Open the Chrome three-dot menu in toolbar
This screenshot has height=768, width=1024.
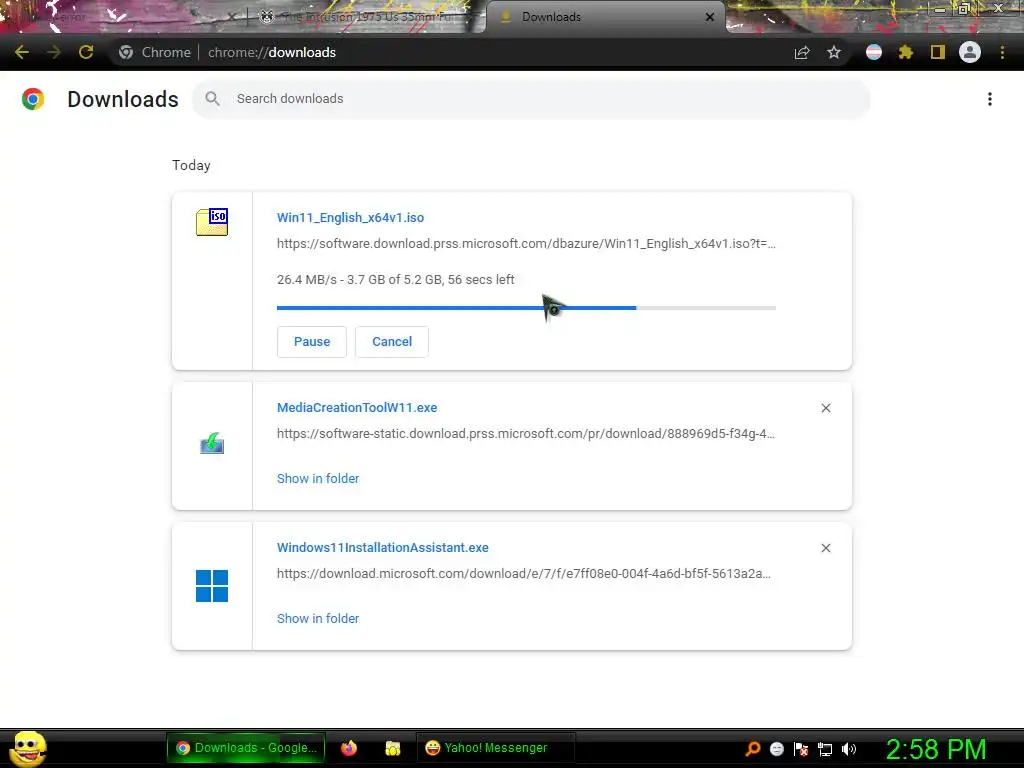pyautogui.click(x=1002, y=52)
